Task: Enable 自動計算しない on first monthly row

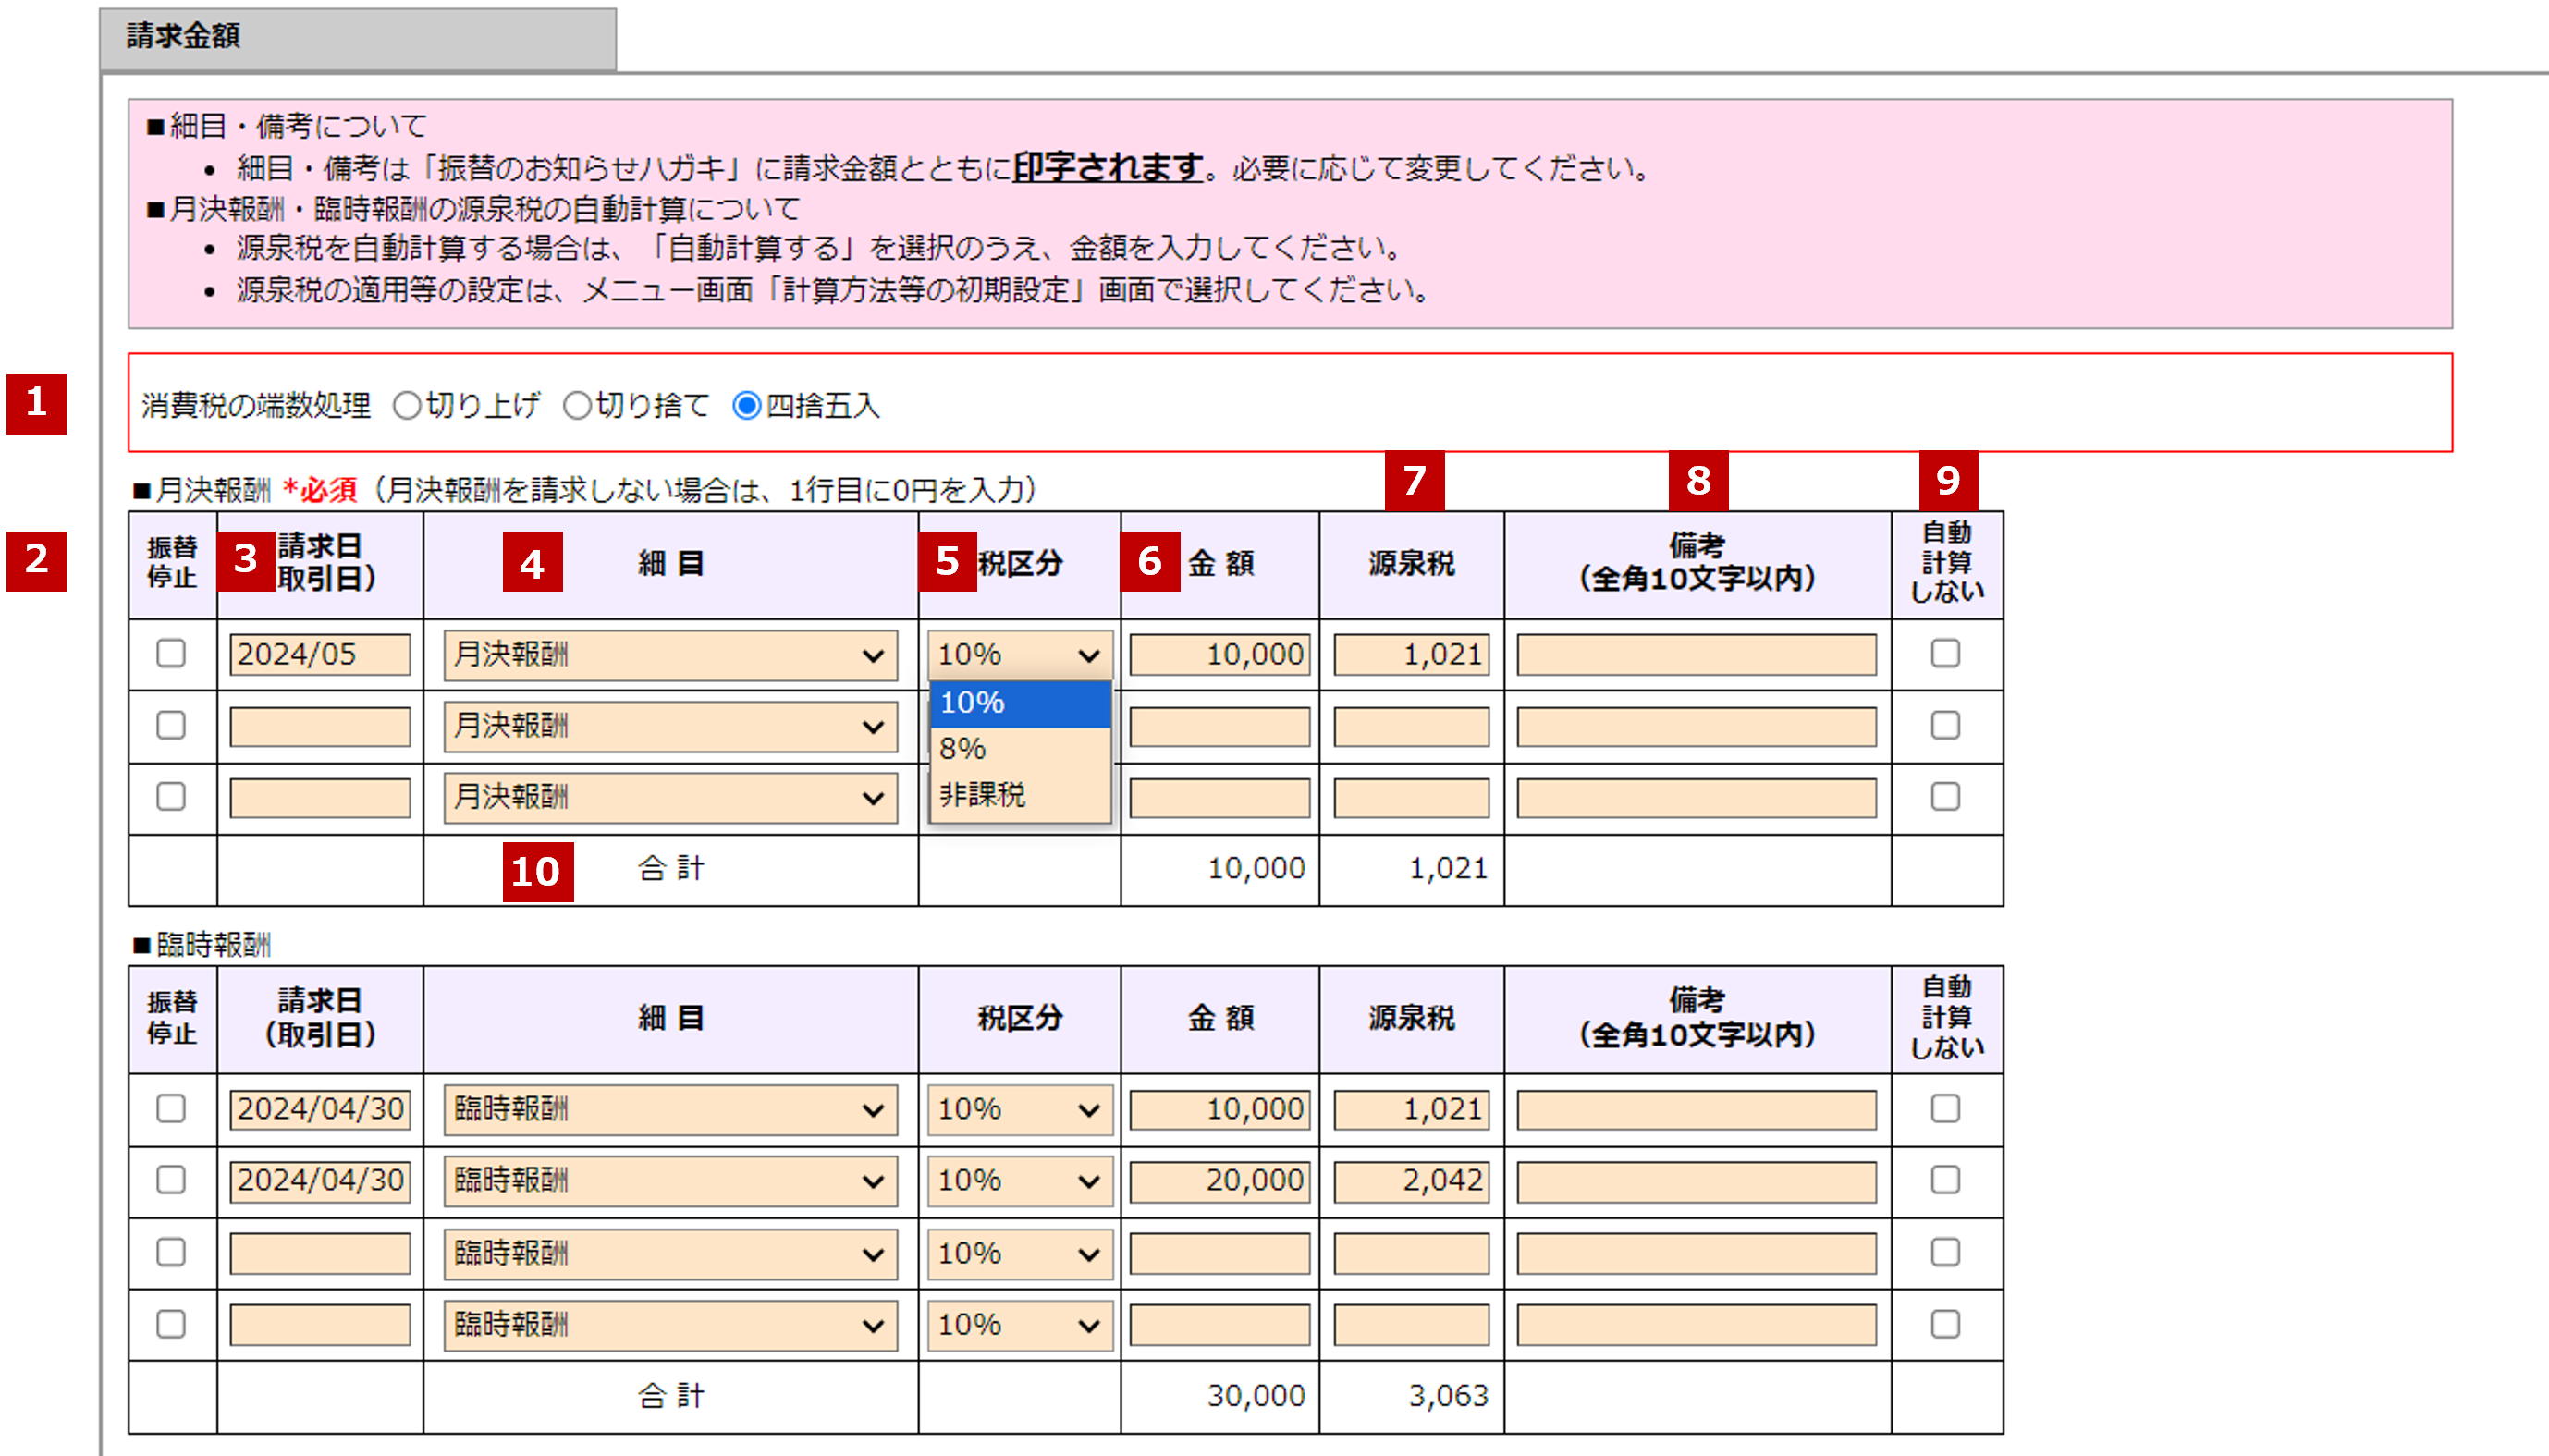Action: click(x=1945, y=654)
